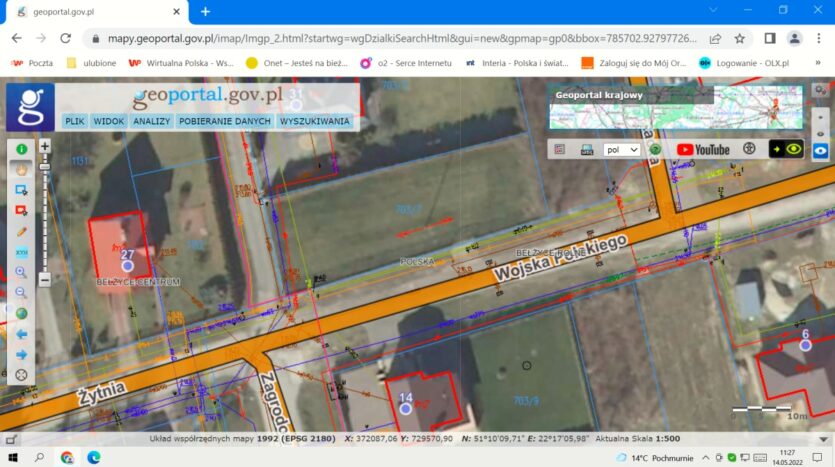This screenshot has height=467, width=835.
Task: Click the minus button on the zoom slider
Action: pos(45,280)
